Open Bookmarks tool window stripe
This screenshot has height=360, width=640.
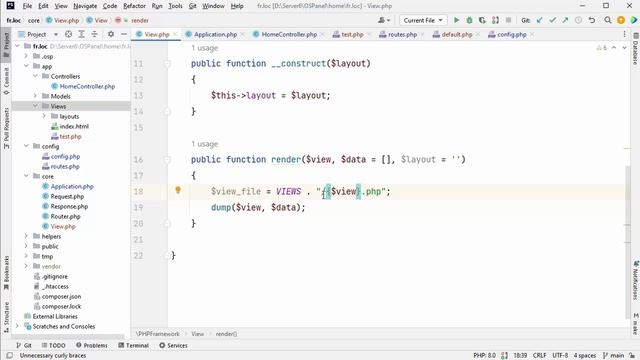[6, 273]
